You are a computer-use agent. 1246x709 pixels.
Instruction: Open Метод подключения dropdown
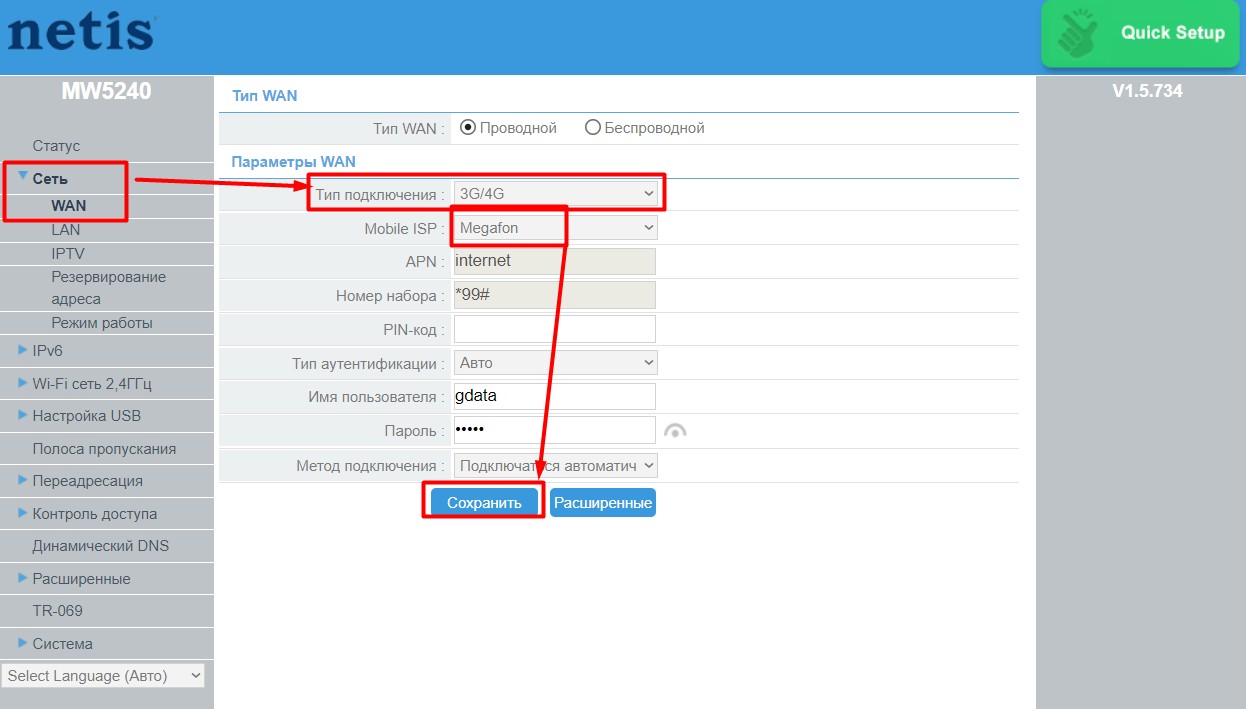pyautogui.click(x=556, y=466)
